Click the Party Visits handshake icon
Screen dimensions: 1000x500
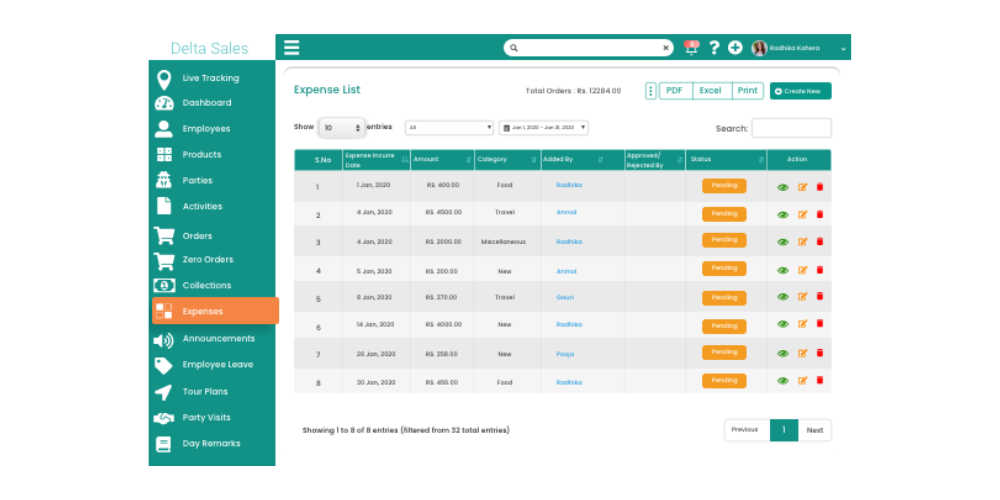164,418
